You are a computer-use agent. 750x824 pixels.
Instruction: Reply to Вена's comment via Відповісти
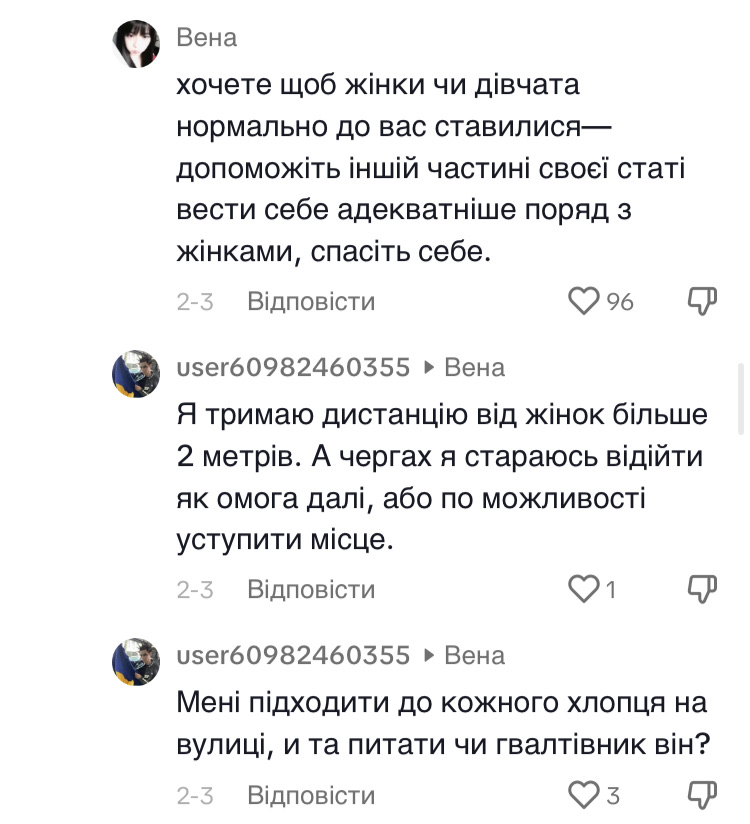pos(311,301)
